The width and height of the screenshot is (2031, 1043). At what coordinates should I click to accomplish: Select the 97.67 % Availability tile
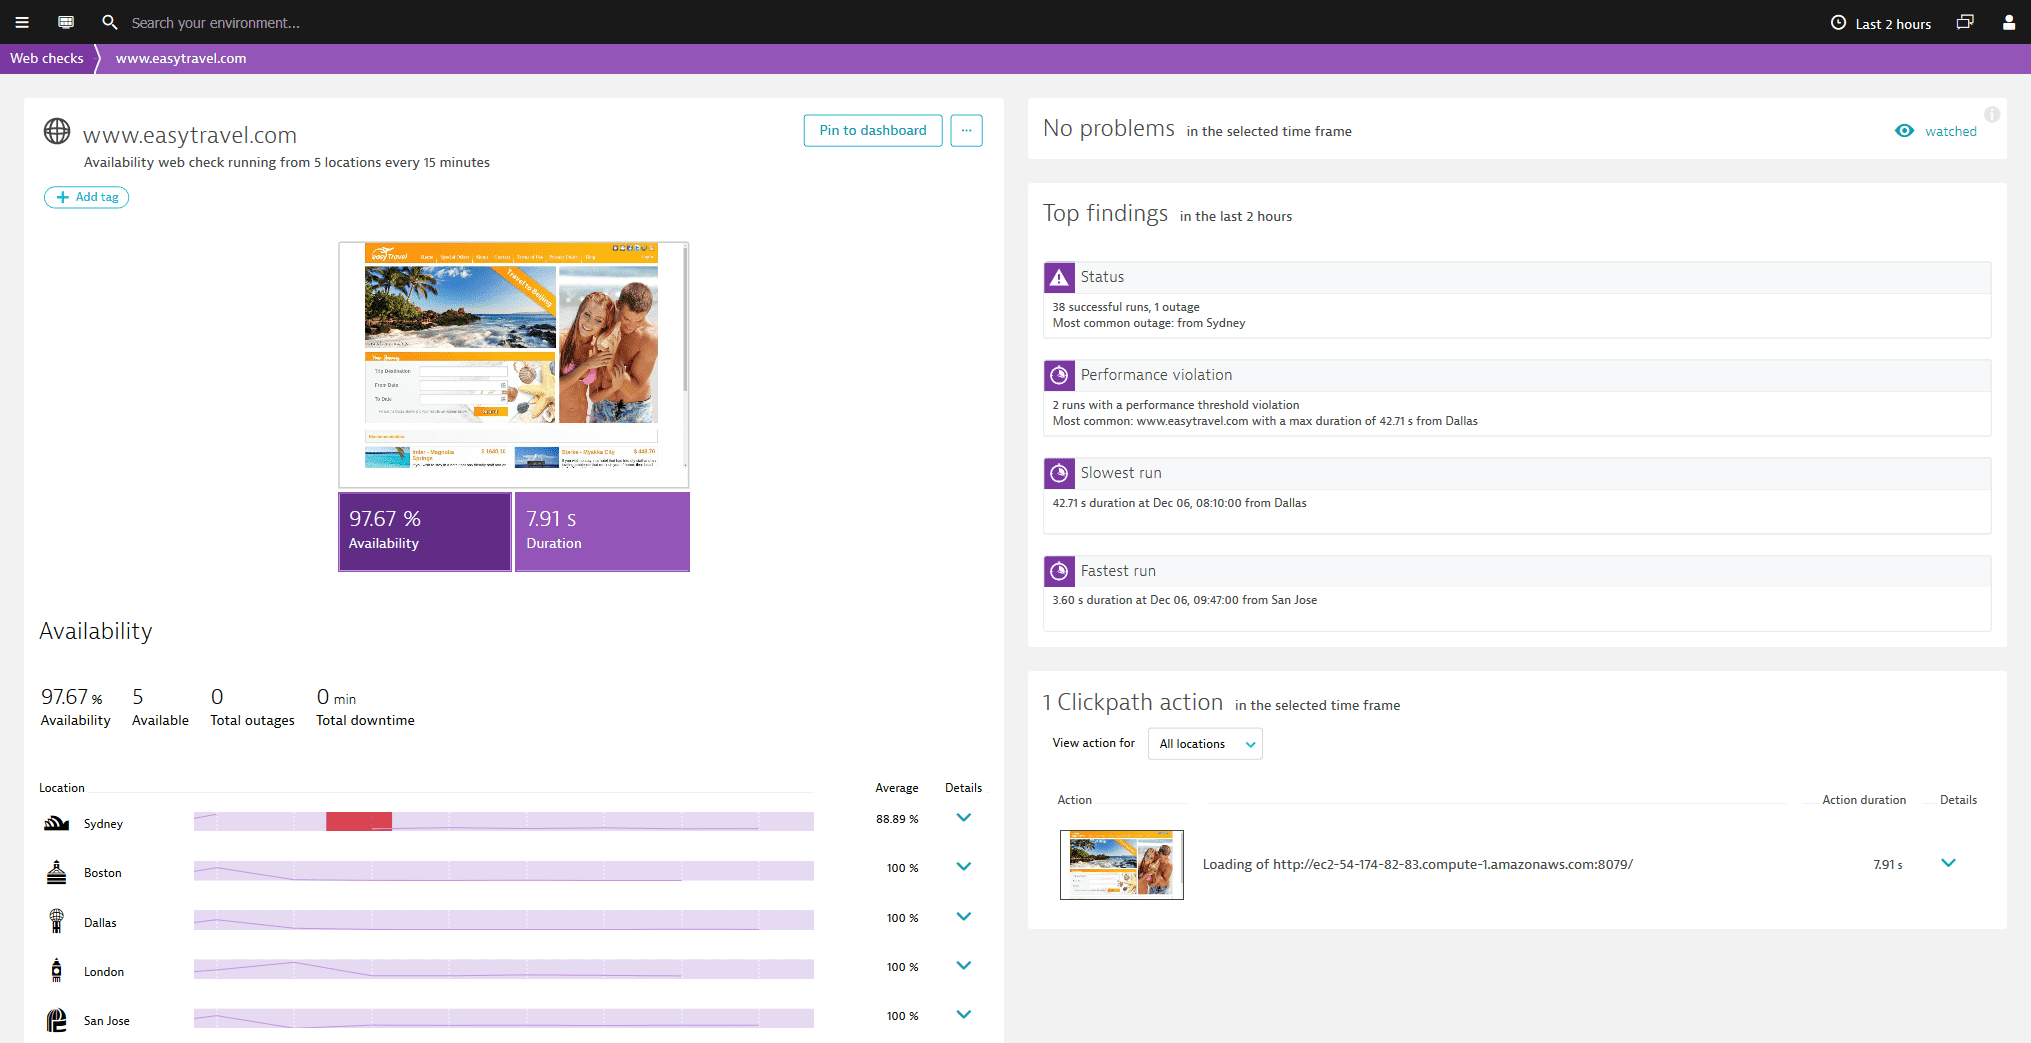click(x=425, y=531)
